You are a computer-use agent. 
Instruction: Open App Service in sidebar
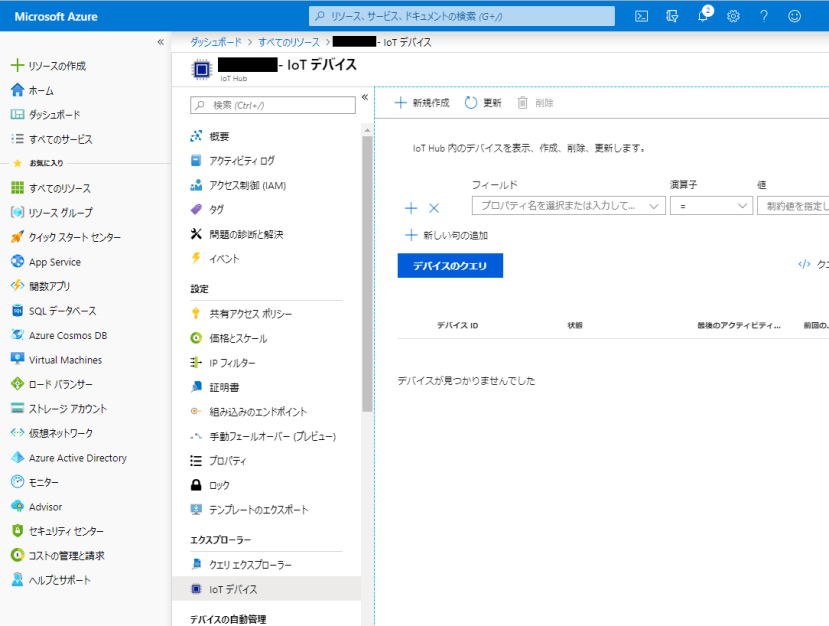click(x=45, y=262)
